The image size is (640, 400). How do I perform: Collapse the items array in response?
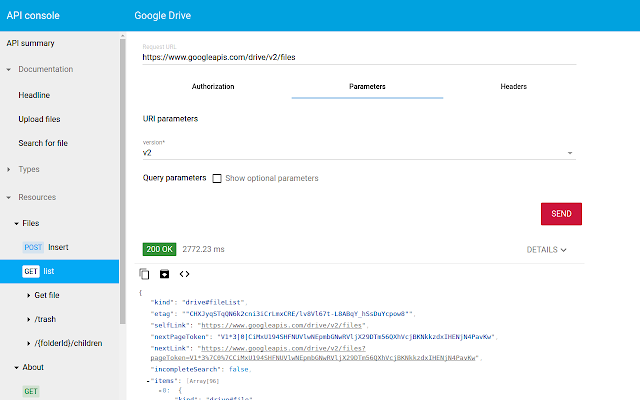pos(148,381)
